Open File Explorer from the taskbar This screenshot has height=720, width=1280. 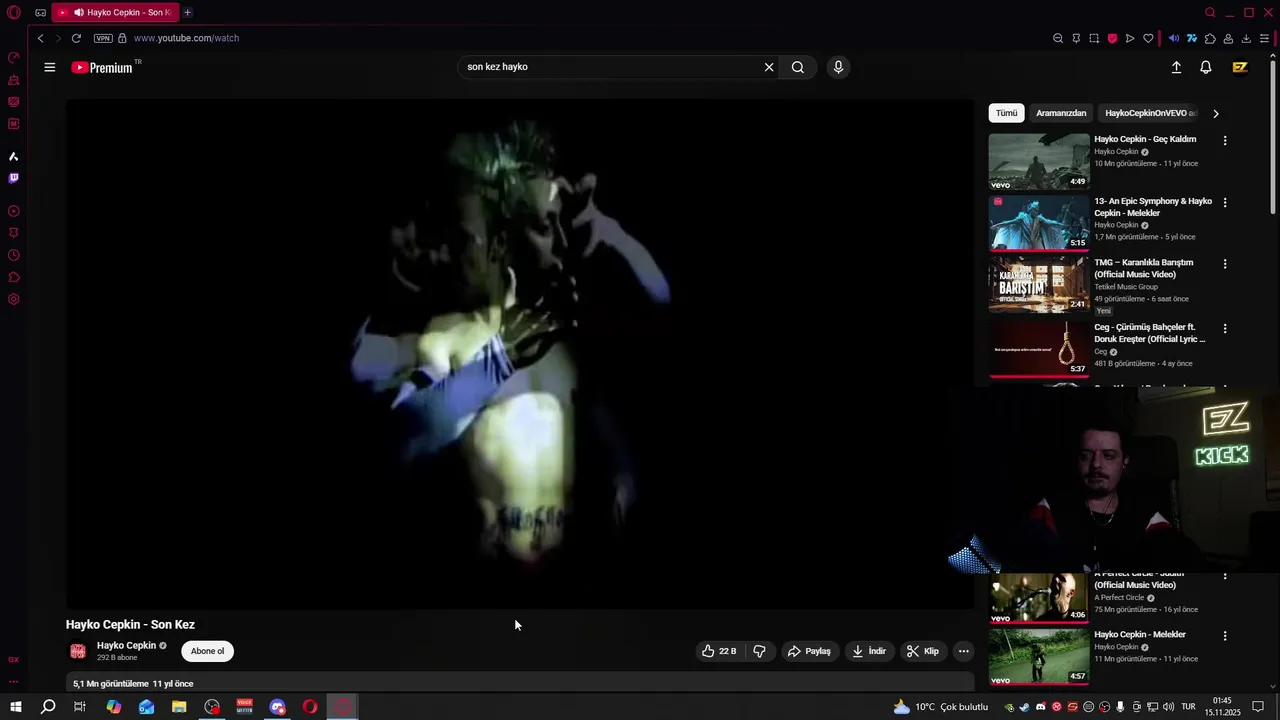(x=179, y=707)
